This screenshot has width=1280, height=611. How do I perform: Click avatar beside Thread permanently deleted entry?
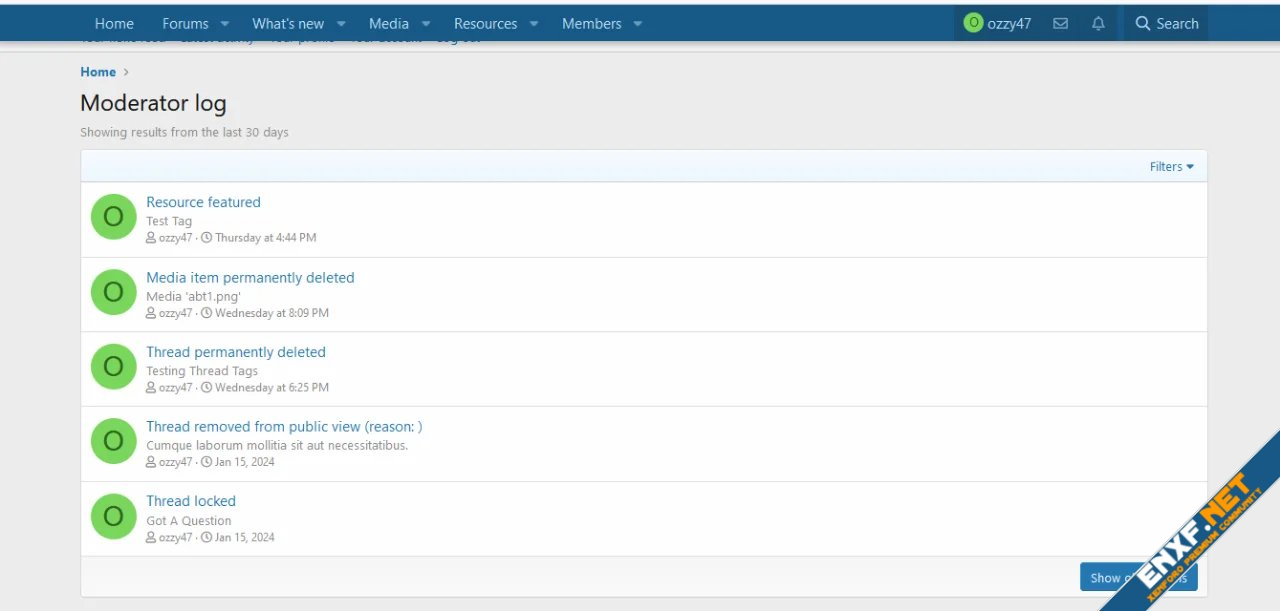click(113, 367)
